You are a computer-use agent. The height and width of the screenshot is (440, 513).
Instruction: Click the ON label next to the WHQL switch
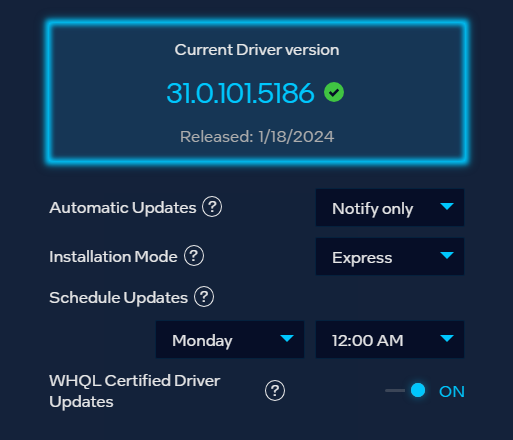(x=452, y=392)
